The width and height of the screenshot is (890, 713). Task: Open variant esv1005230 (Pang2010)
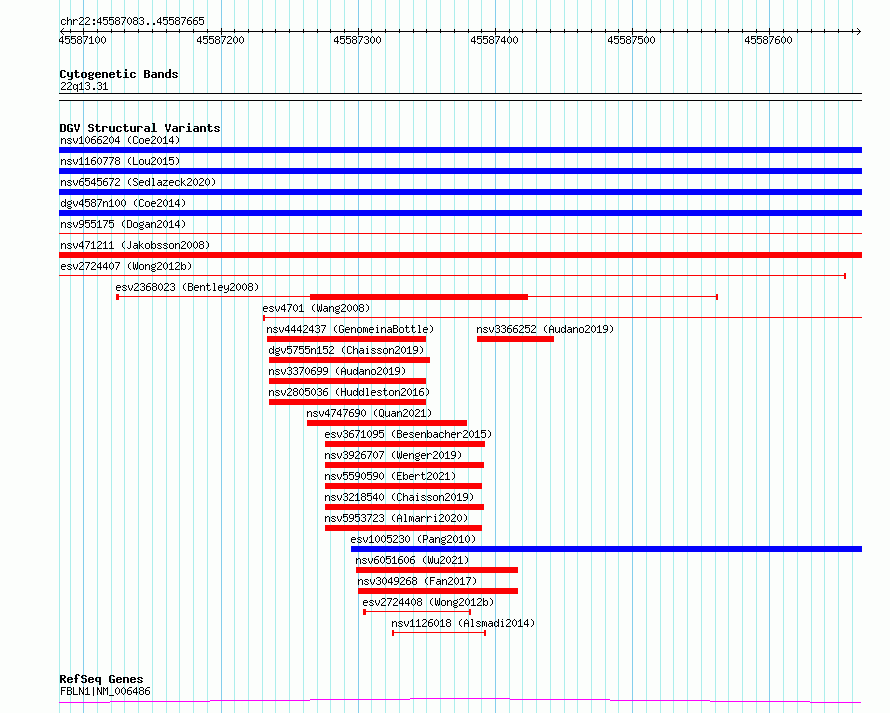[x=413, y=539]
